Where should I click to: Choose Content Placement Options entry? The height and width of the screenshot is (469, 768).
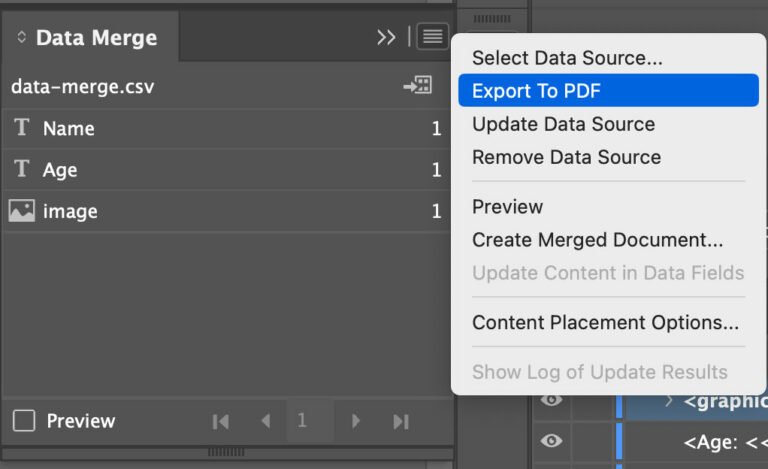[x=605, y=323]
